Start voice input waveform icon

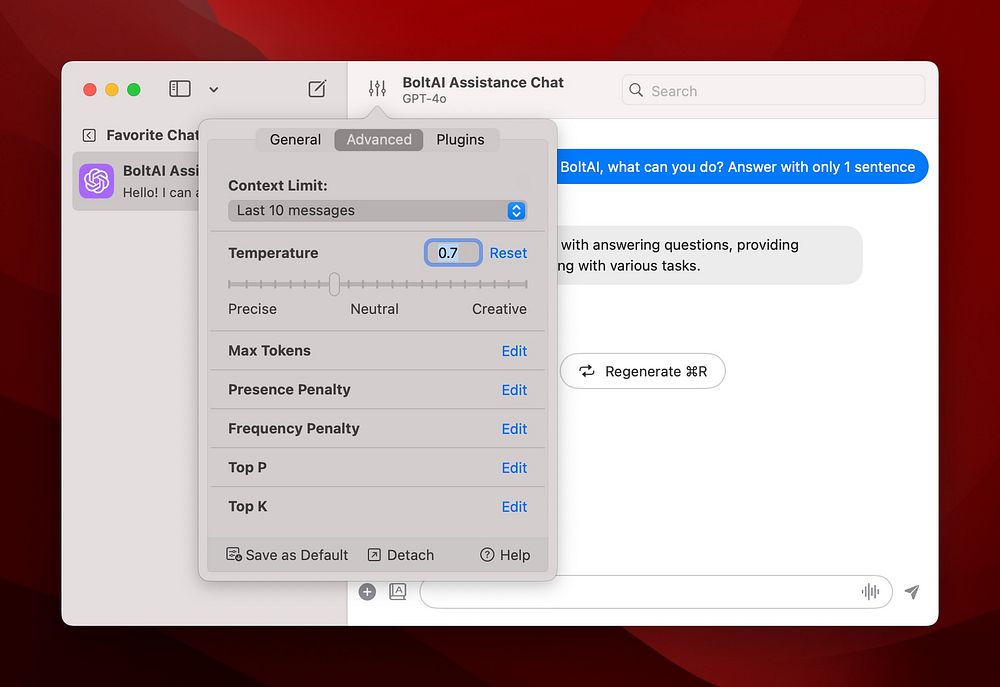(870, 592)
